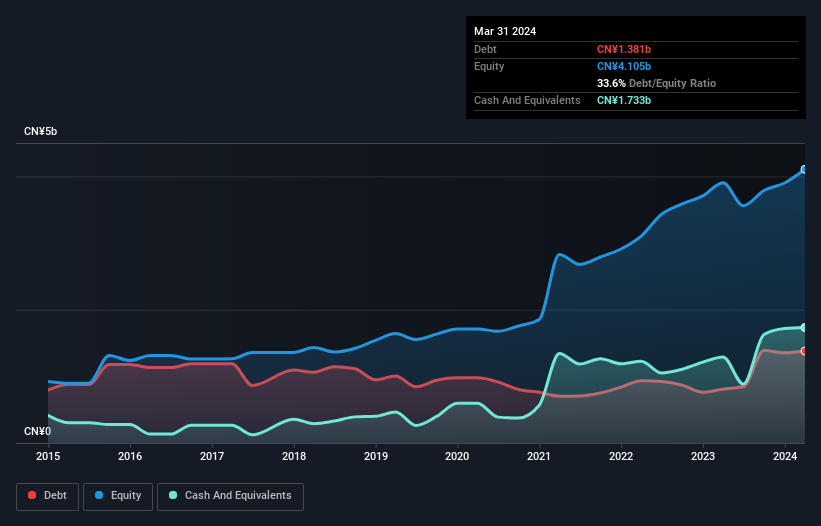This screenshot has height=526, width=821.
Task: Select the 2018 x-axis label
Action: 294,456
